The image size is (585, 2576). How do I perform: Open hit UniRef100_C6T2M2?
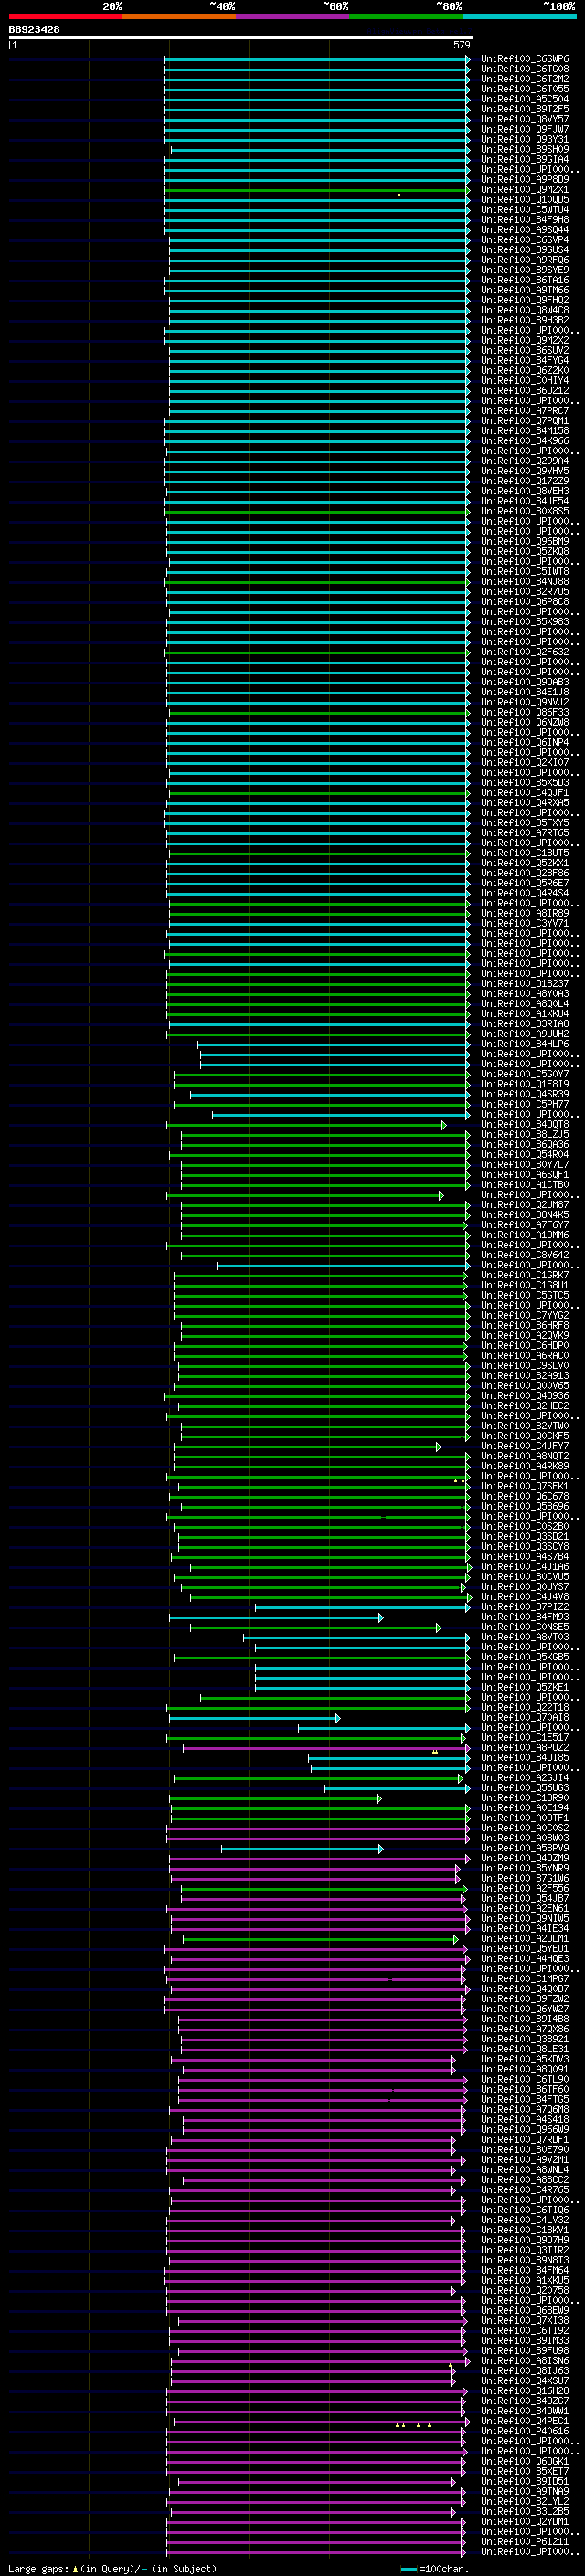(525, 79)
